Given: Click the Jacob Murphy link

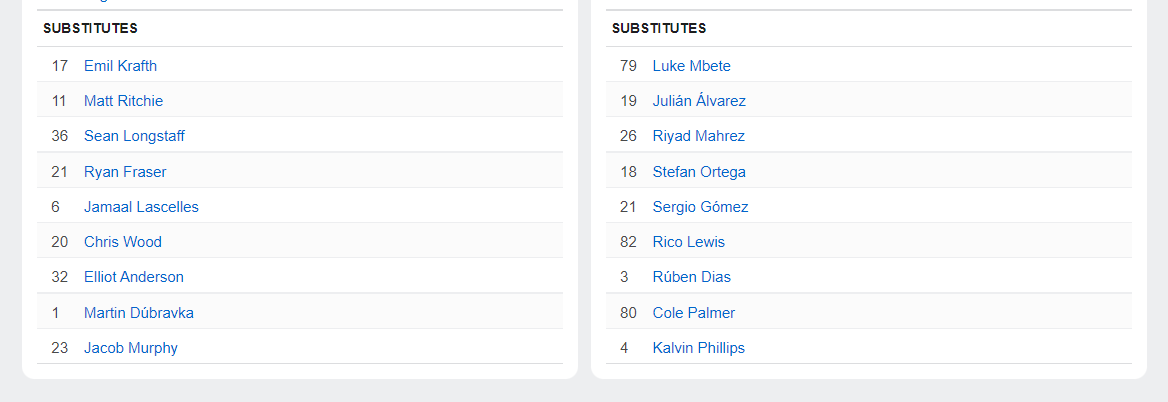Looking at the screenshot, I should (131, 348).
